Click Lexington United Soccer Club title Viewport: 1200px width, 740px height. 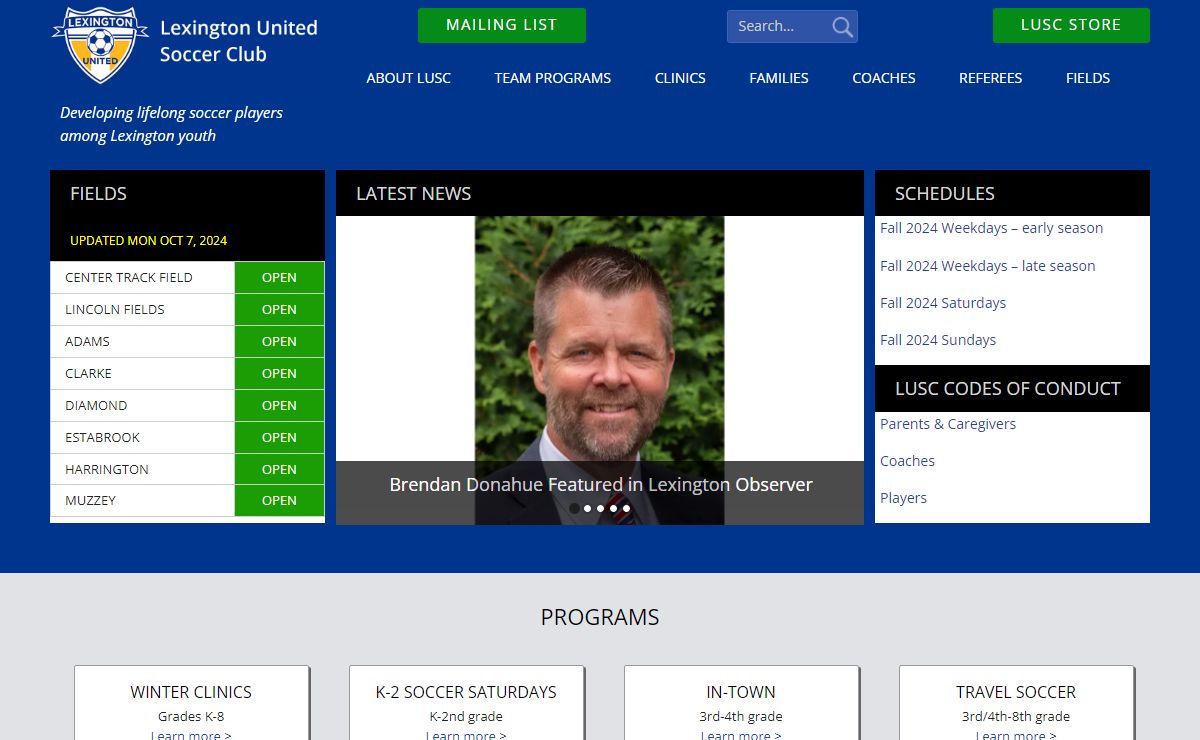pos(239,41)
